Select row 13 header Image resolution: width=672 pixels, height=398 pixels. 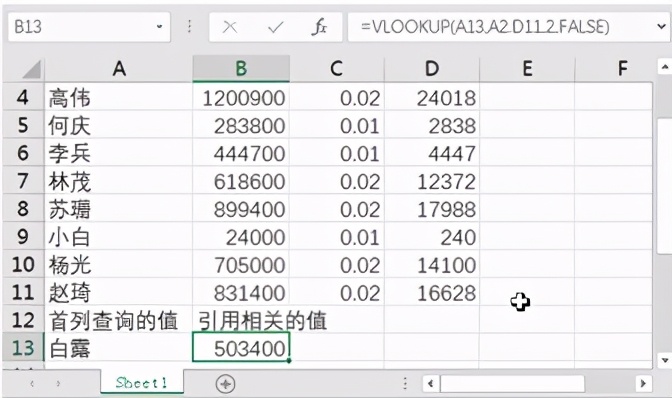tap(23, 348)
